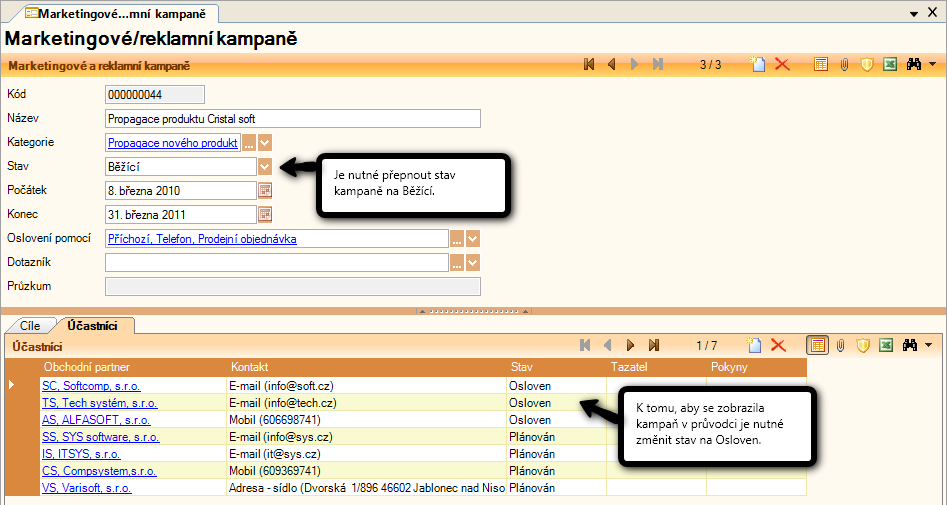Select the Účastníci tab
The height and width of the screenshot is (505, 947).
(x=93, y=325)
